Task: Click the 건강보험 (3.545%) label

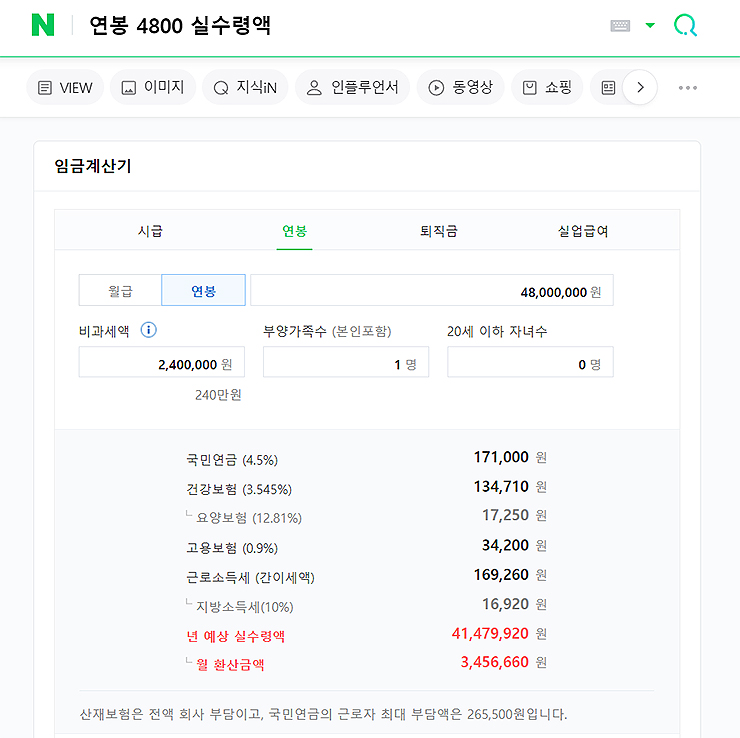Action: point(239,489)
